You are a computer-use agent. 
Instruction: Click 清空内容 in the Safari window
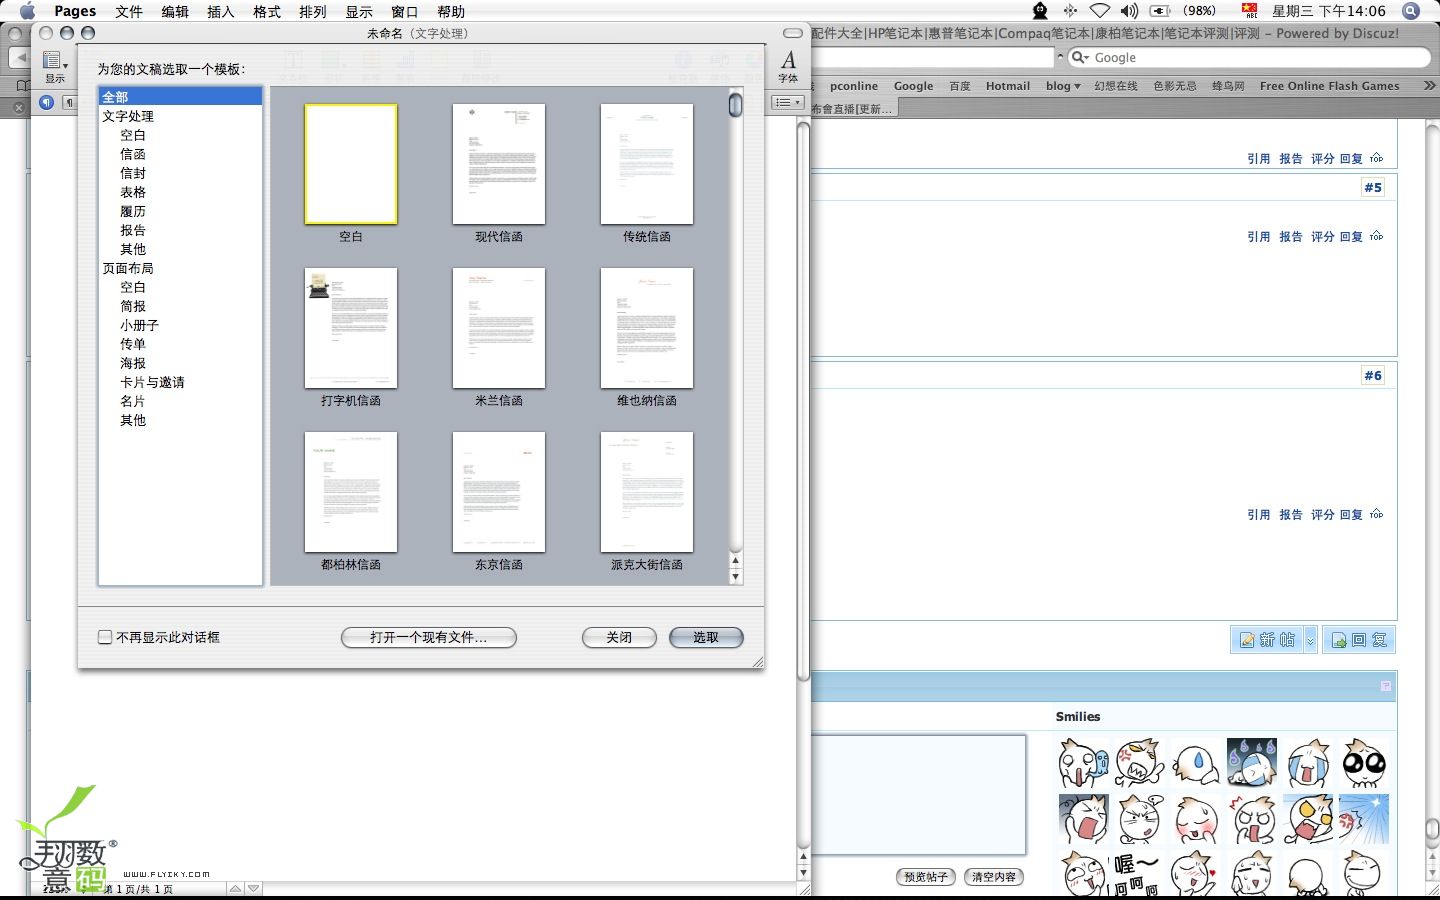[x=994, y=877]
